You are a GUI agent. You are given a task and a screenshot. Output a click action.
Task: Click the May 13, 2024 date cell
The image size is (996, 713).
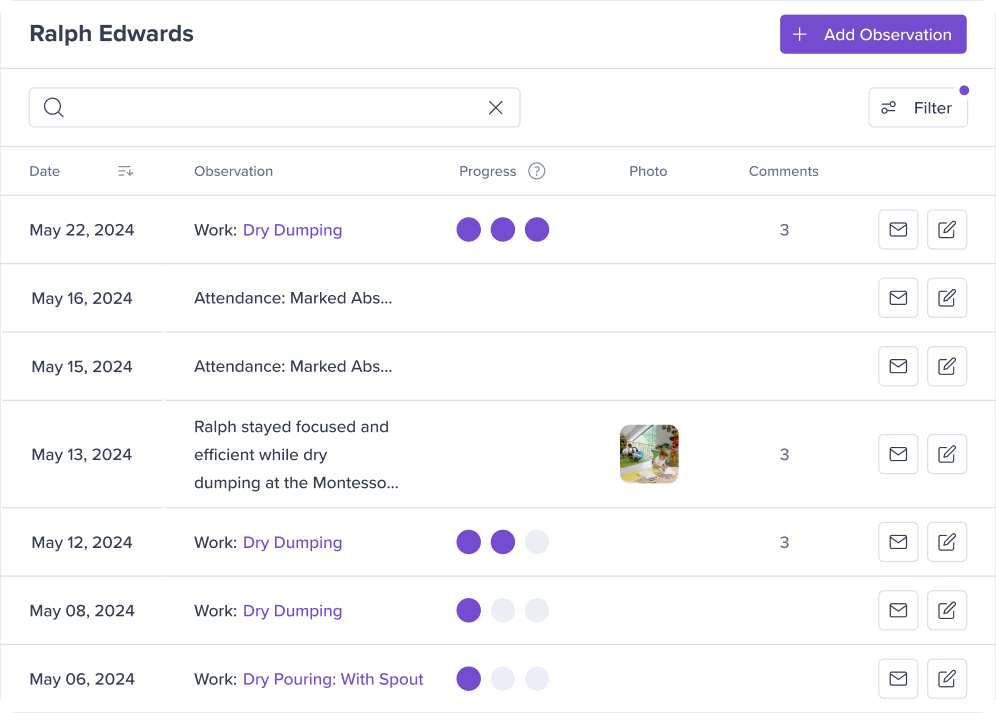point(81,454)
